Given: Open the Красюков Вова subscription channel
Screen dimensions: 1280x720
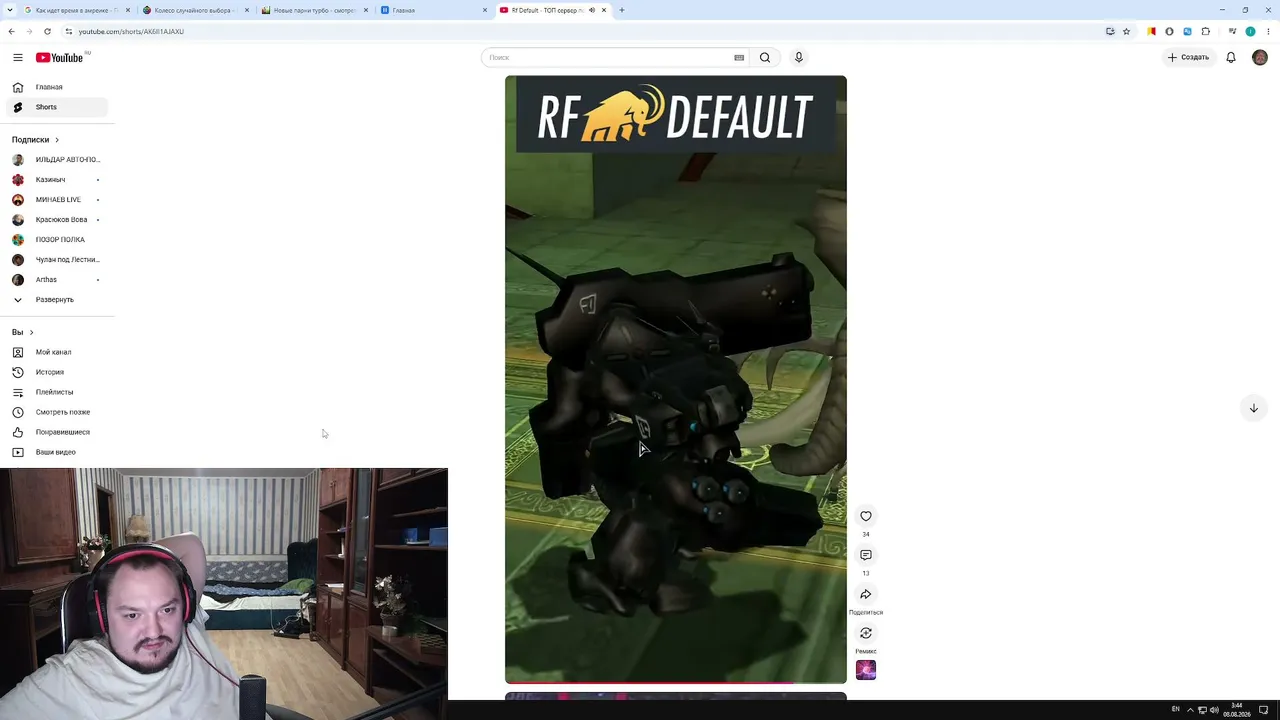Looking at the screenshot, I should pos(57,220).
